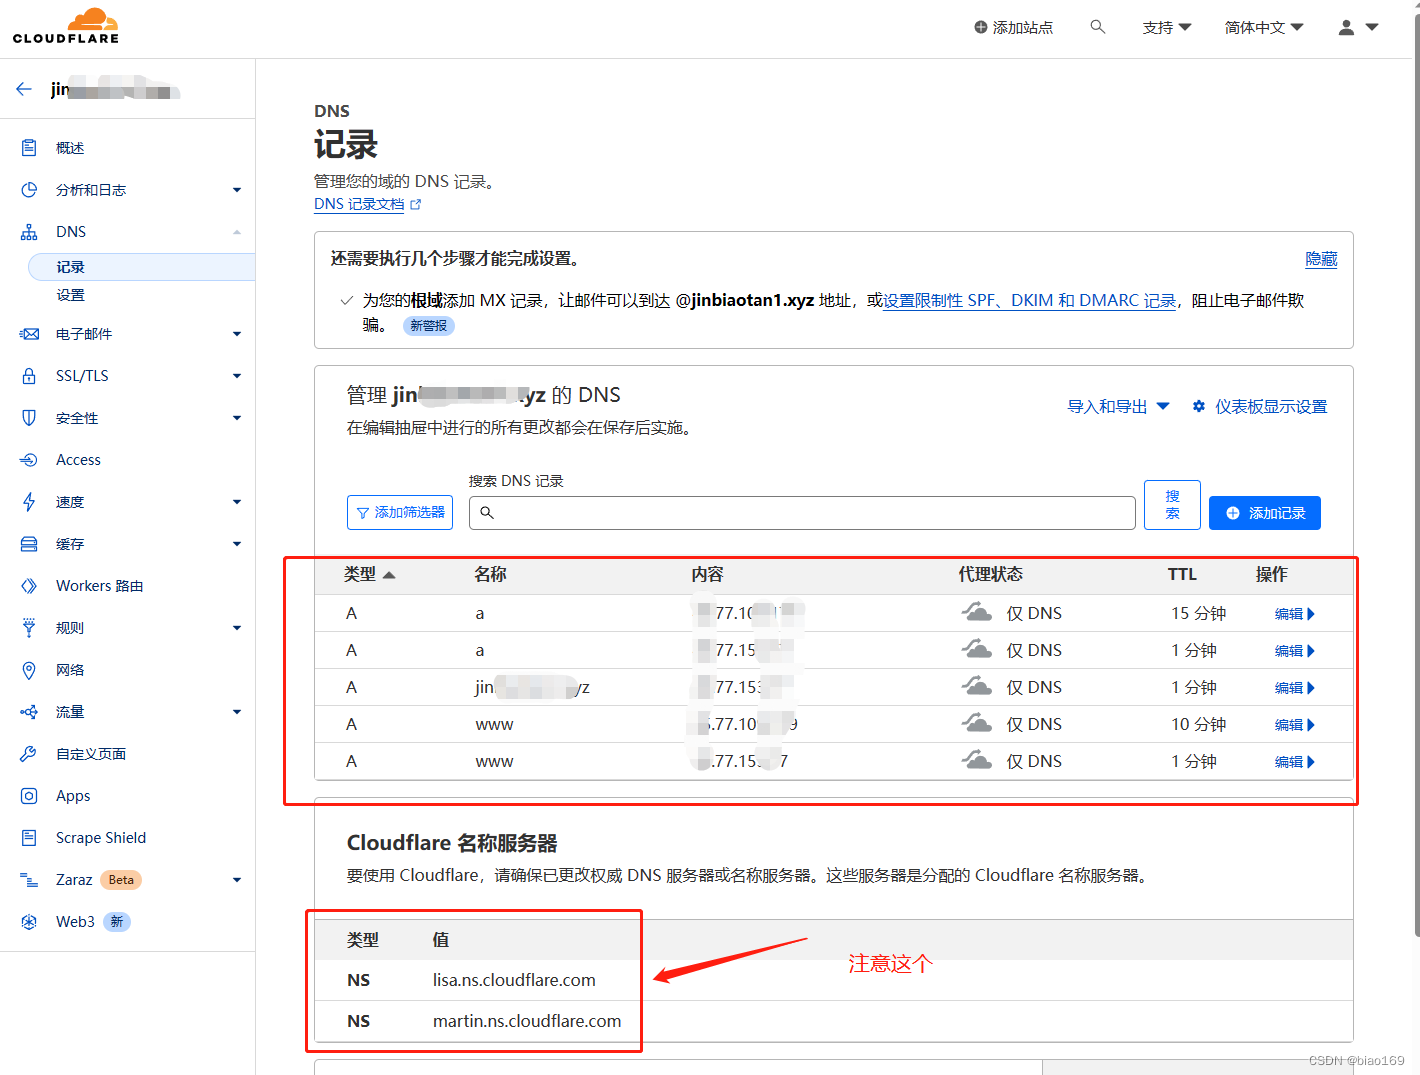Image resolution: width=1420 pixels, height=1075 pixels.
Task: Select 设置 under DNS in sidebar
Action: pyautogui.click(x=71, y=295)
